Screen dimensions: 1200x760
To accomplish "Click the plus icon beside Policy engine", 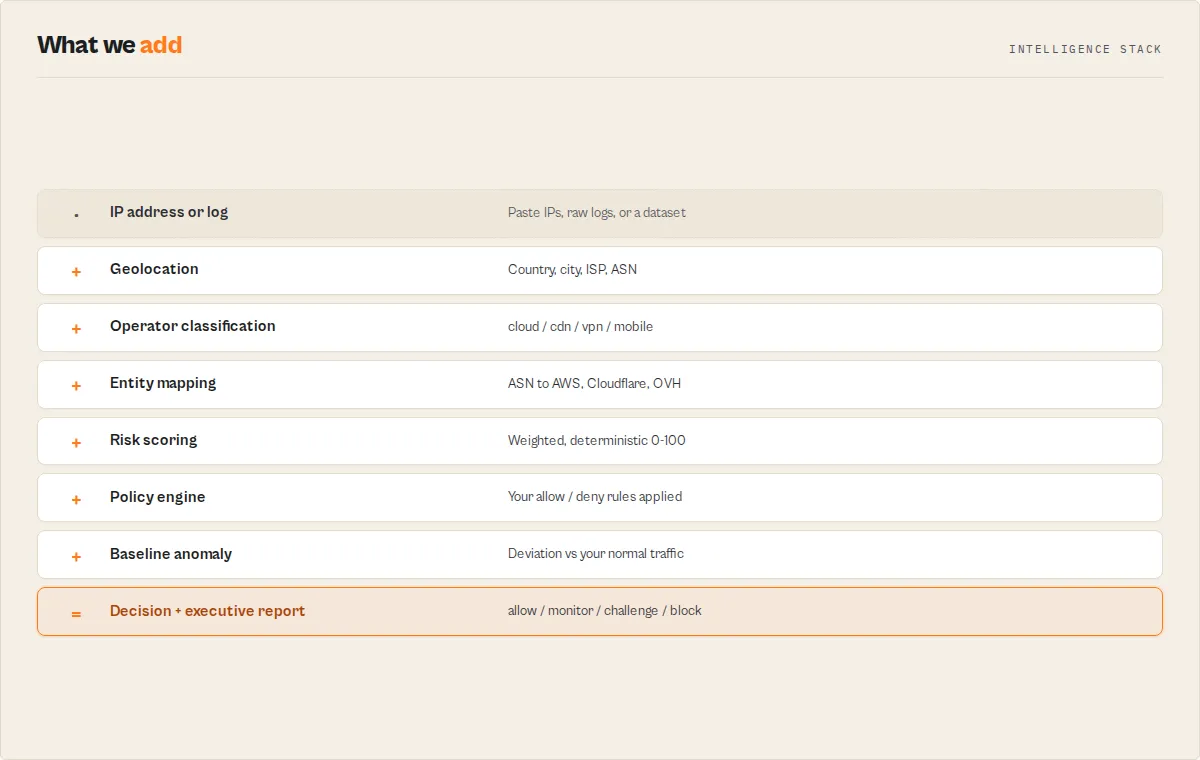I will coord(76,500).
